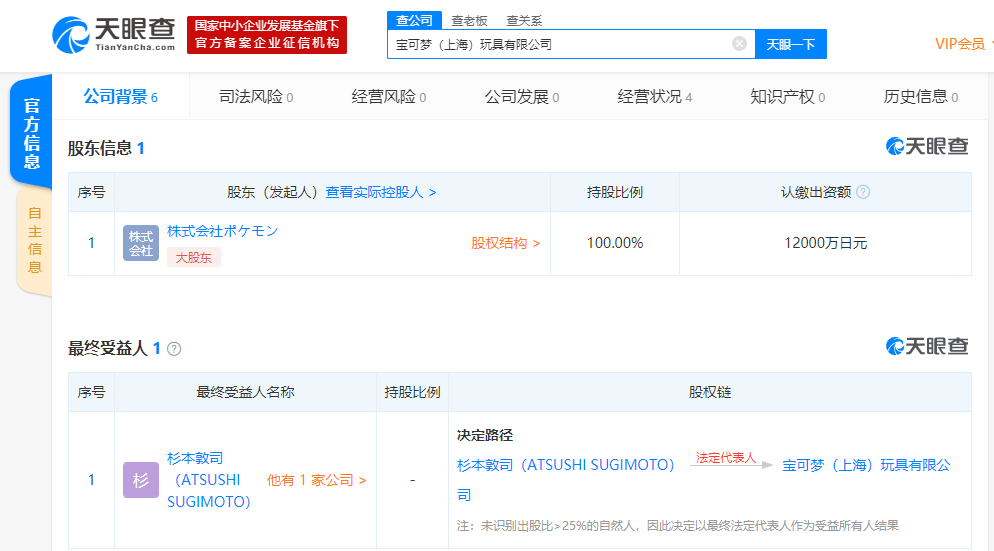The height and width of the screenshot is (551, 994).
Task: Click the help icon beside 认缴出资额
Action: coord(863,192)
